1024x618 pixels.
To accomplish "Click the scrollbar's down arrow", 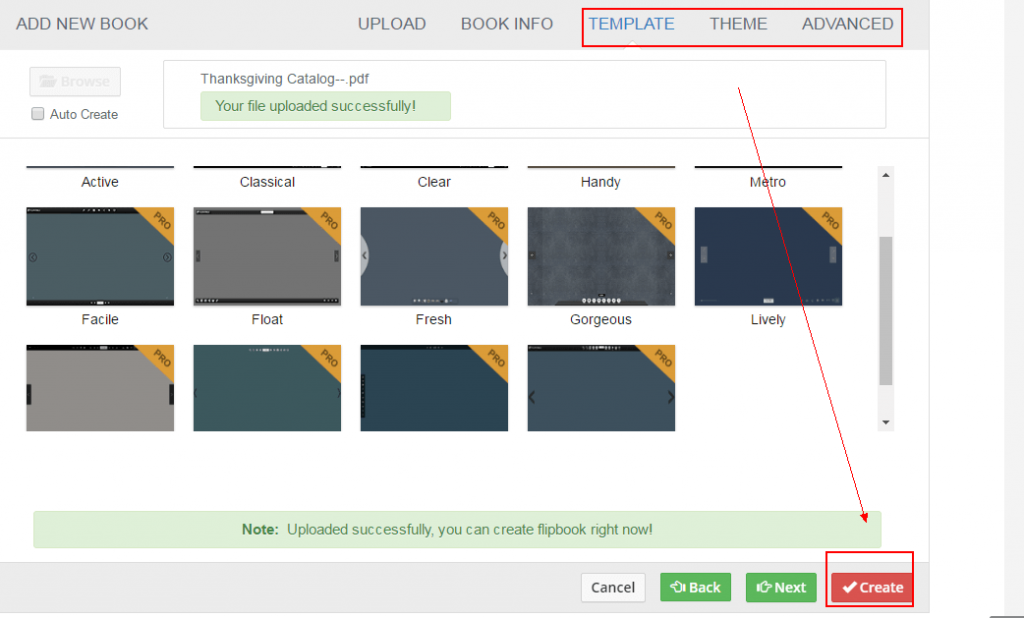I will 885,420.
